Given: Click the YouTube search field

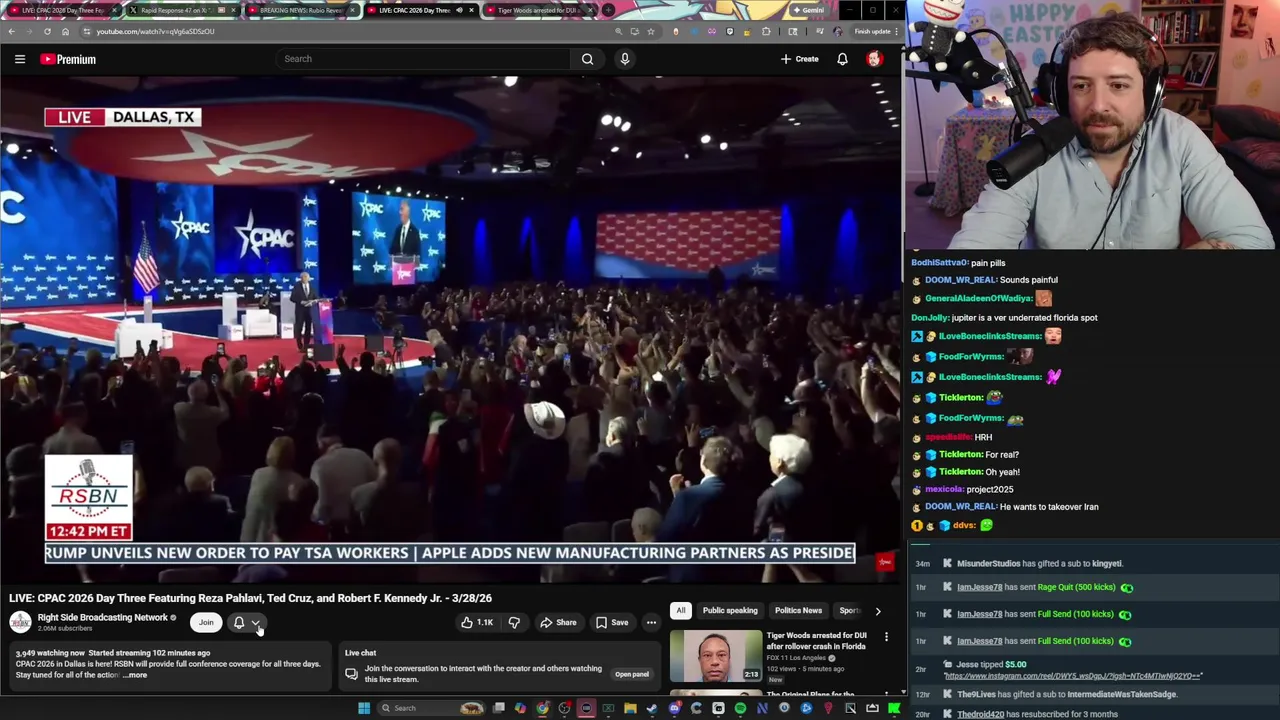Looking at the screenshot, I should coord(422,59).
